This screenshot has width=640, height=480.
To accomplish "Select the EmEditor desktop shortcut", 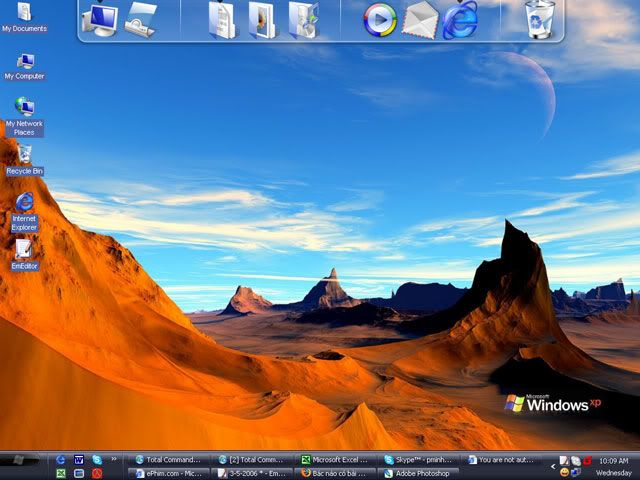I will pyautogui.click(x=24, y=255).
